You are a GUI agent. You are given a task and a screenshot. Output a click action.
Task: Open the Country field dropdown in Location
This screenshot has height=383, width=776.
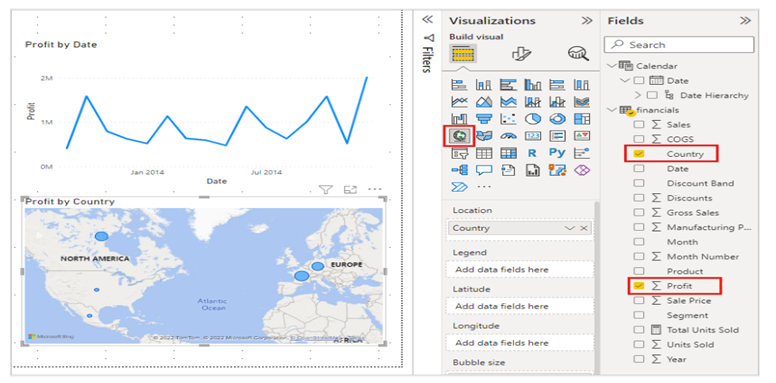pyautogui.click(x=570, y=228)
